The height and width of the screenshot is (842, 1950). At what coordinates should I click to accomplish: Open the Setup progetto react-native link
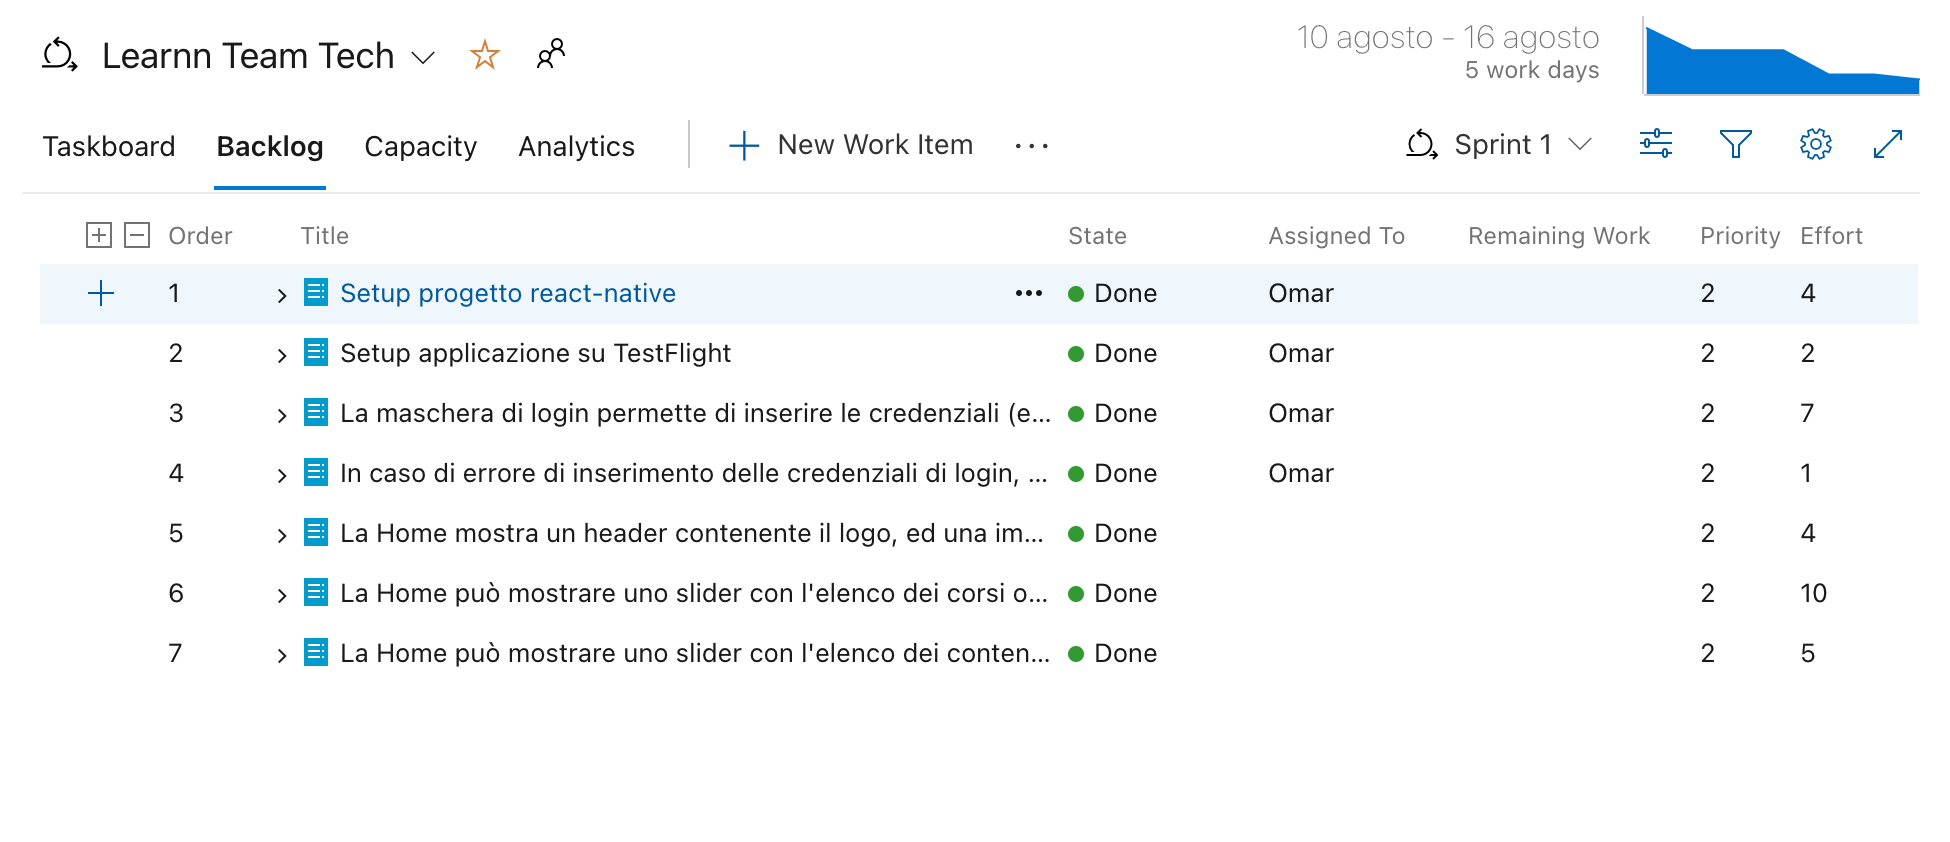coord(508,293)
